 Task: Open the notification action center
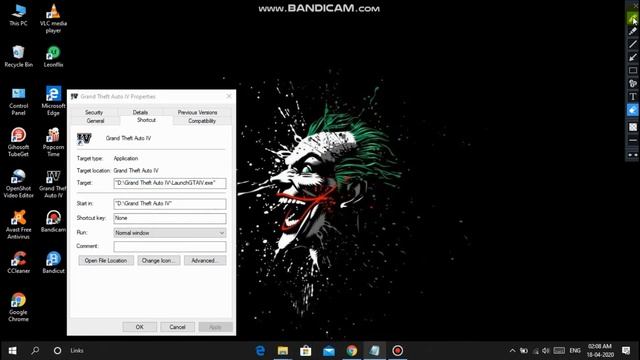(x=626, y=351)
